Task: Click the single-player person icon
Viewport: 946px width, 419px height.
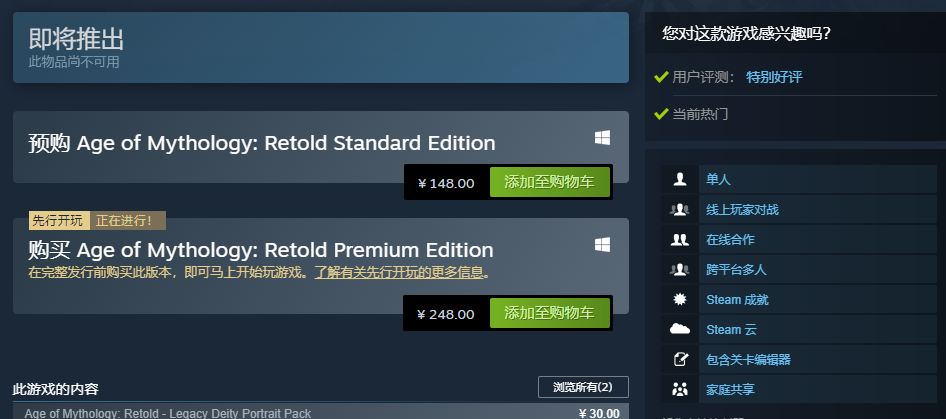Action: click(x=680, y=179)
